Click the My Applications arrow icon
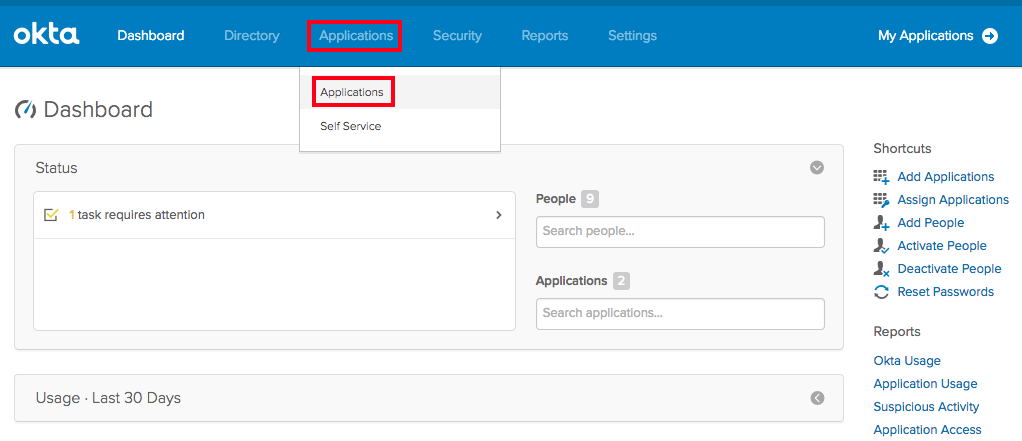Viewport: 1022px width, 441px height. pyautogui.click(x=990, y=36)
